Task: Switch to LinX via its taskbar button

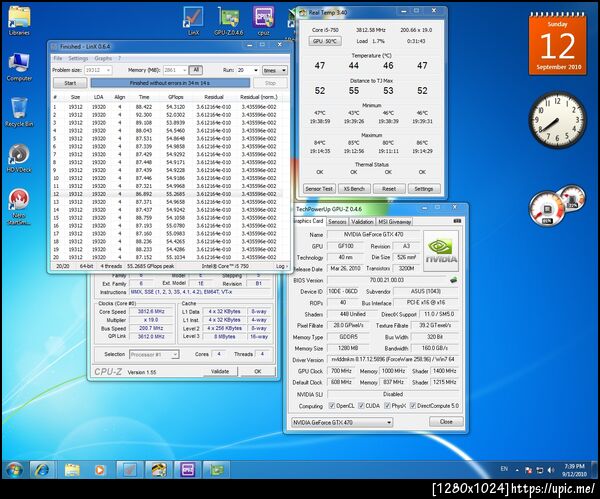Action: tap(130, 470)
